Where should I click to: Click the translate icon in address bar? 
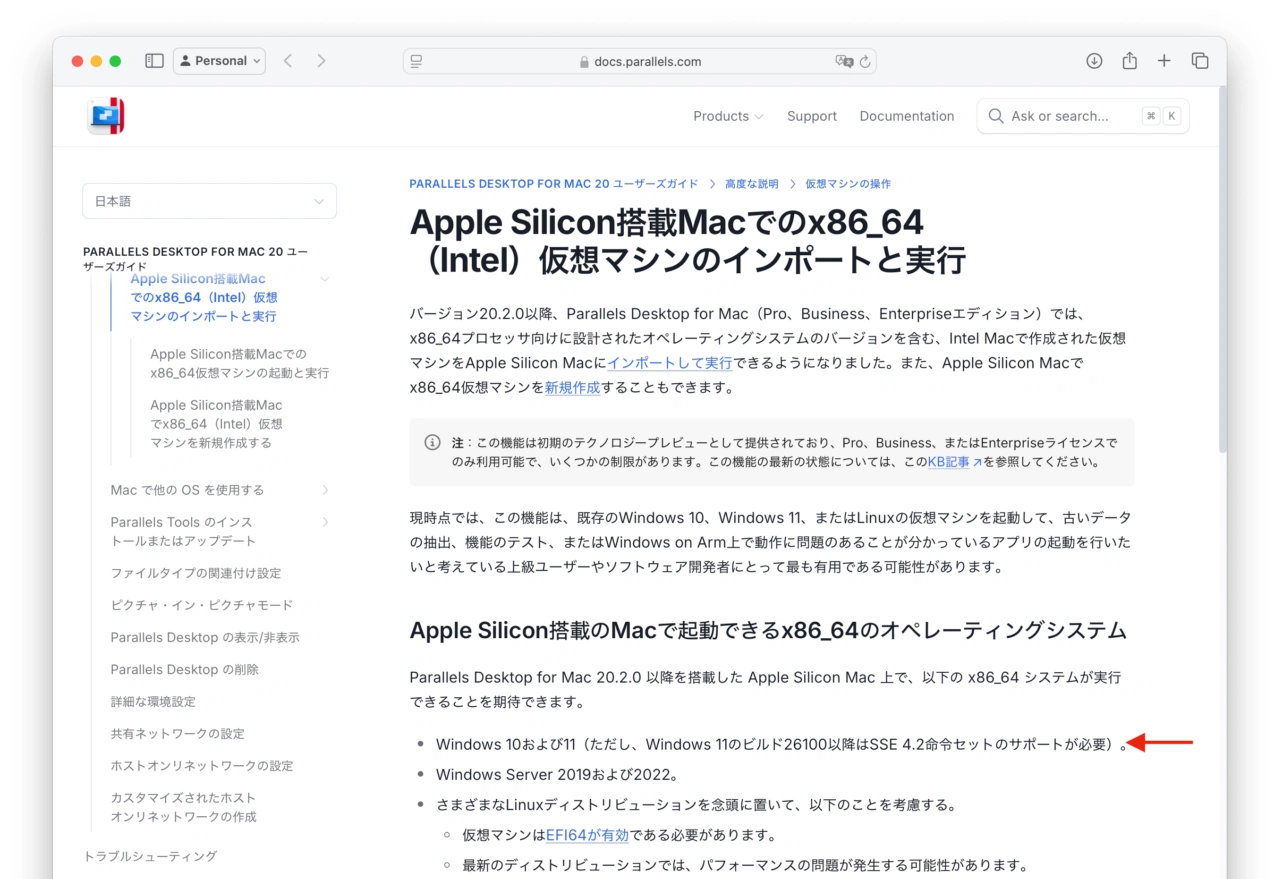tap(844, 61)
